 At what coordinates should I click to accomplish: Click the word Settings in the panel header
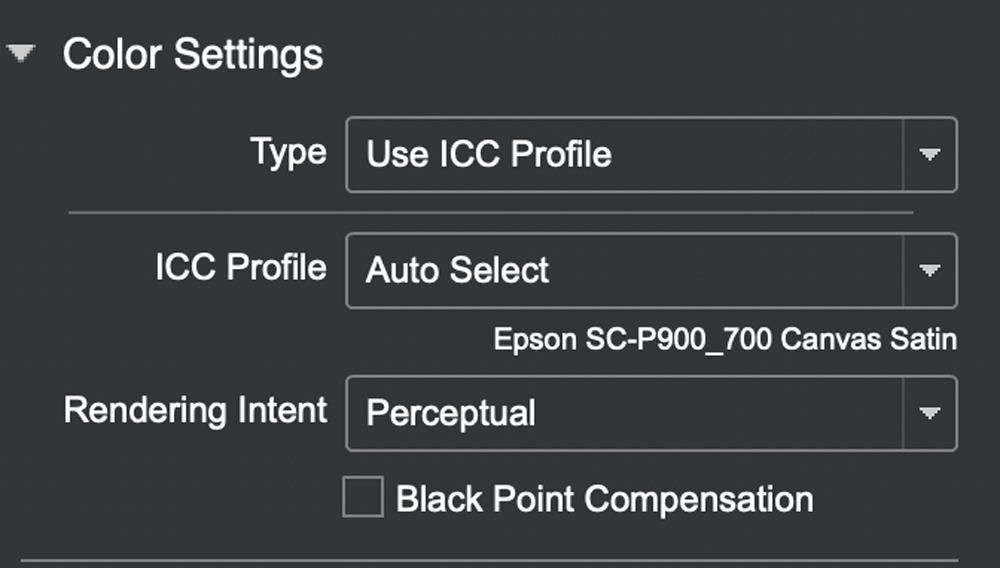click(258, 54)
